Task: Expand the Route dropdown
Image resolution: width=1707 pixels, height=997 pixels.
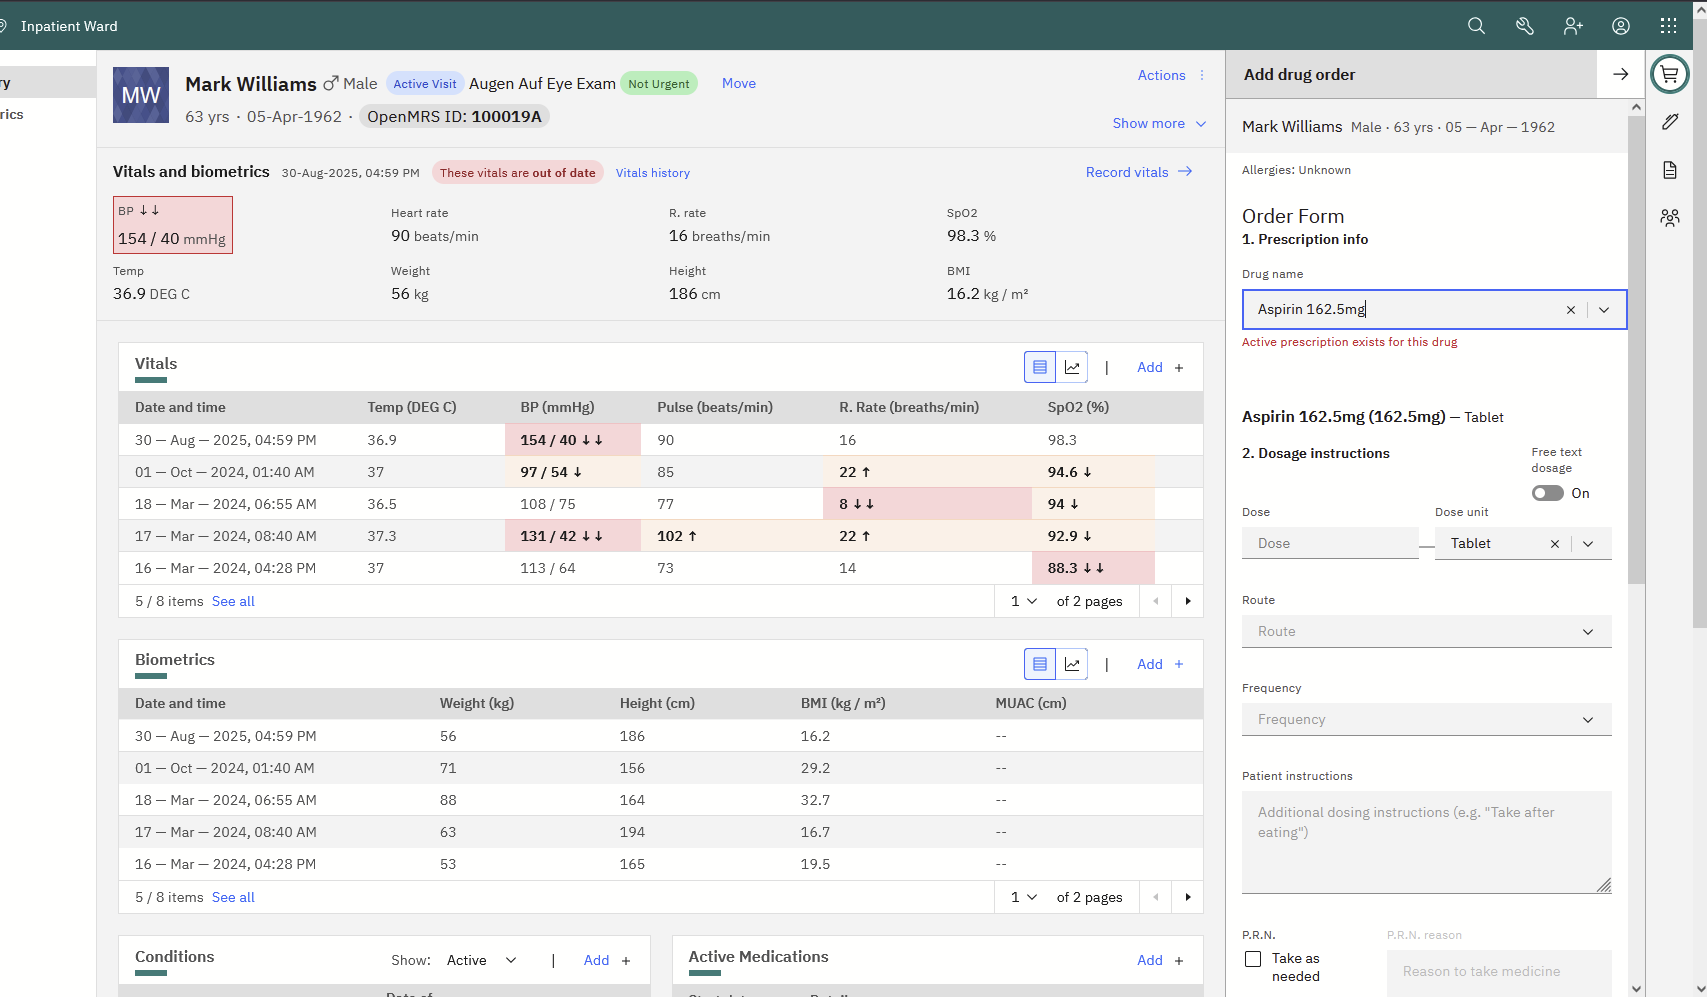Action: 1426,631
